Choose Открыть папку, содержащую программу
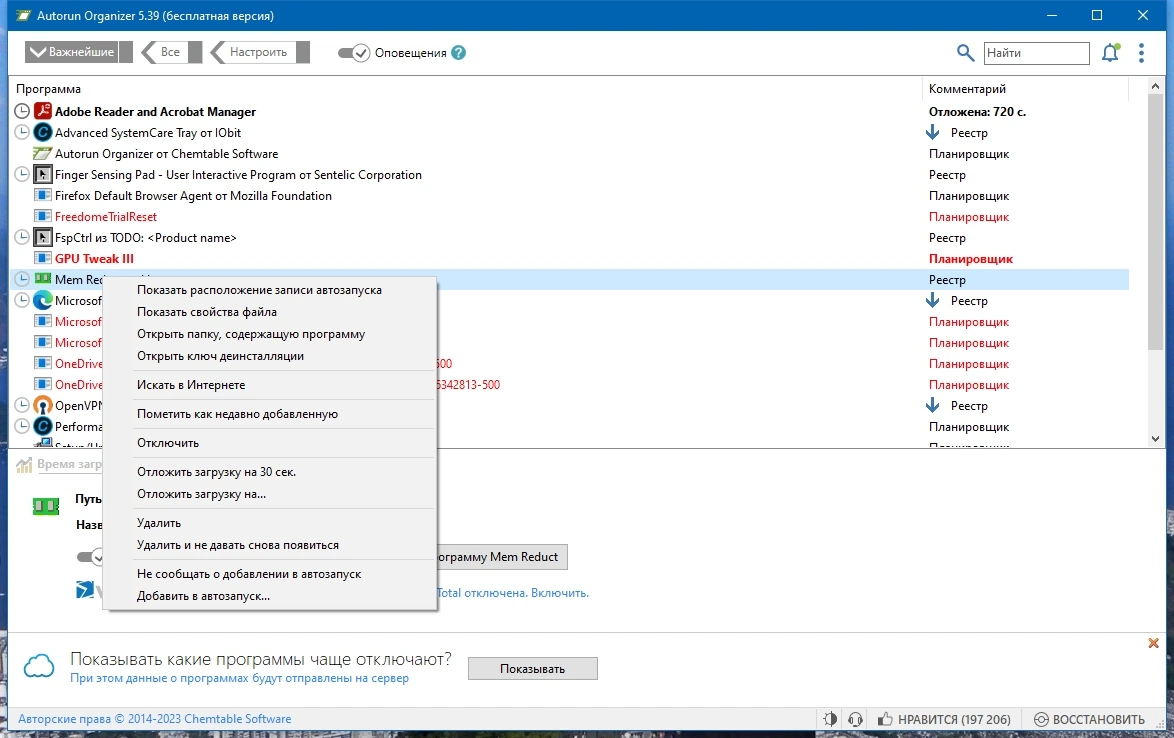Screen dimensions: 1174x738 [251, 334]
